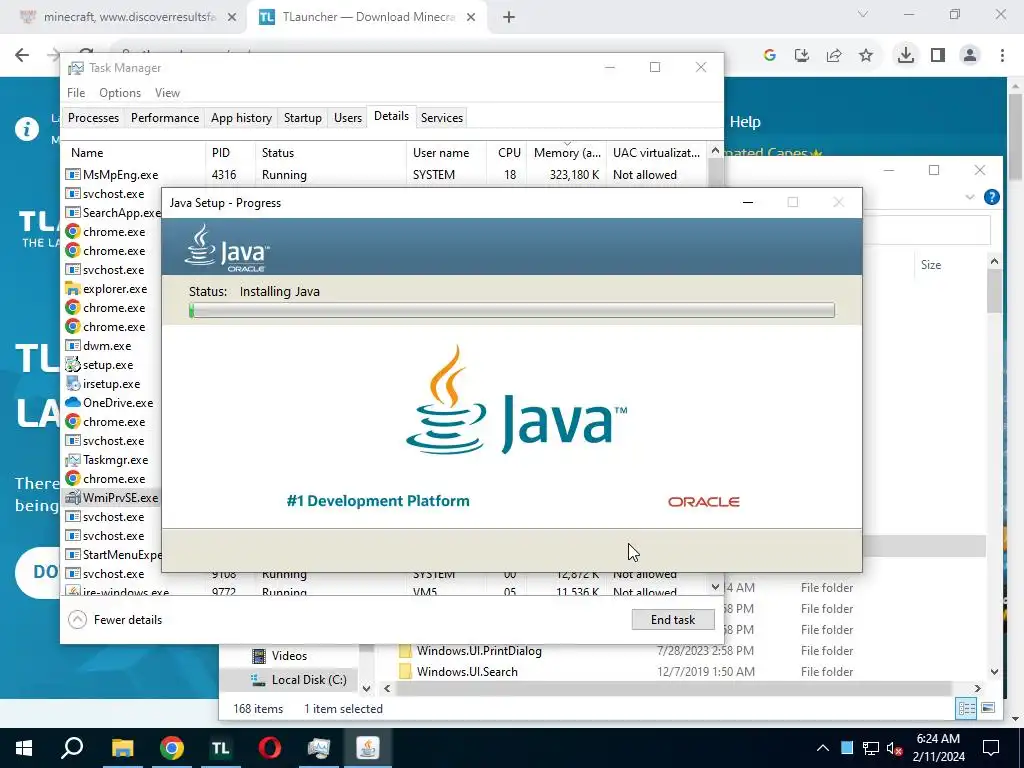Screen dimensions: 1024x768
Task: Switch to App history tab
Action: click(241, 118)
